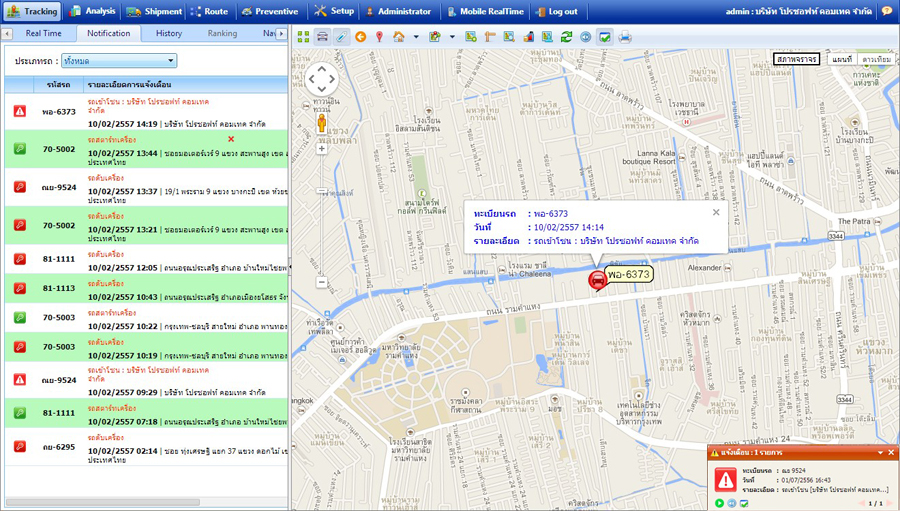The width and height of the screenshot is (900, 511).
Task: Open the Tracking menu
Action: point(32,11)
